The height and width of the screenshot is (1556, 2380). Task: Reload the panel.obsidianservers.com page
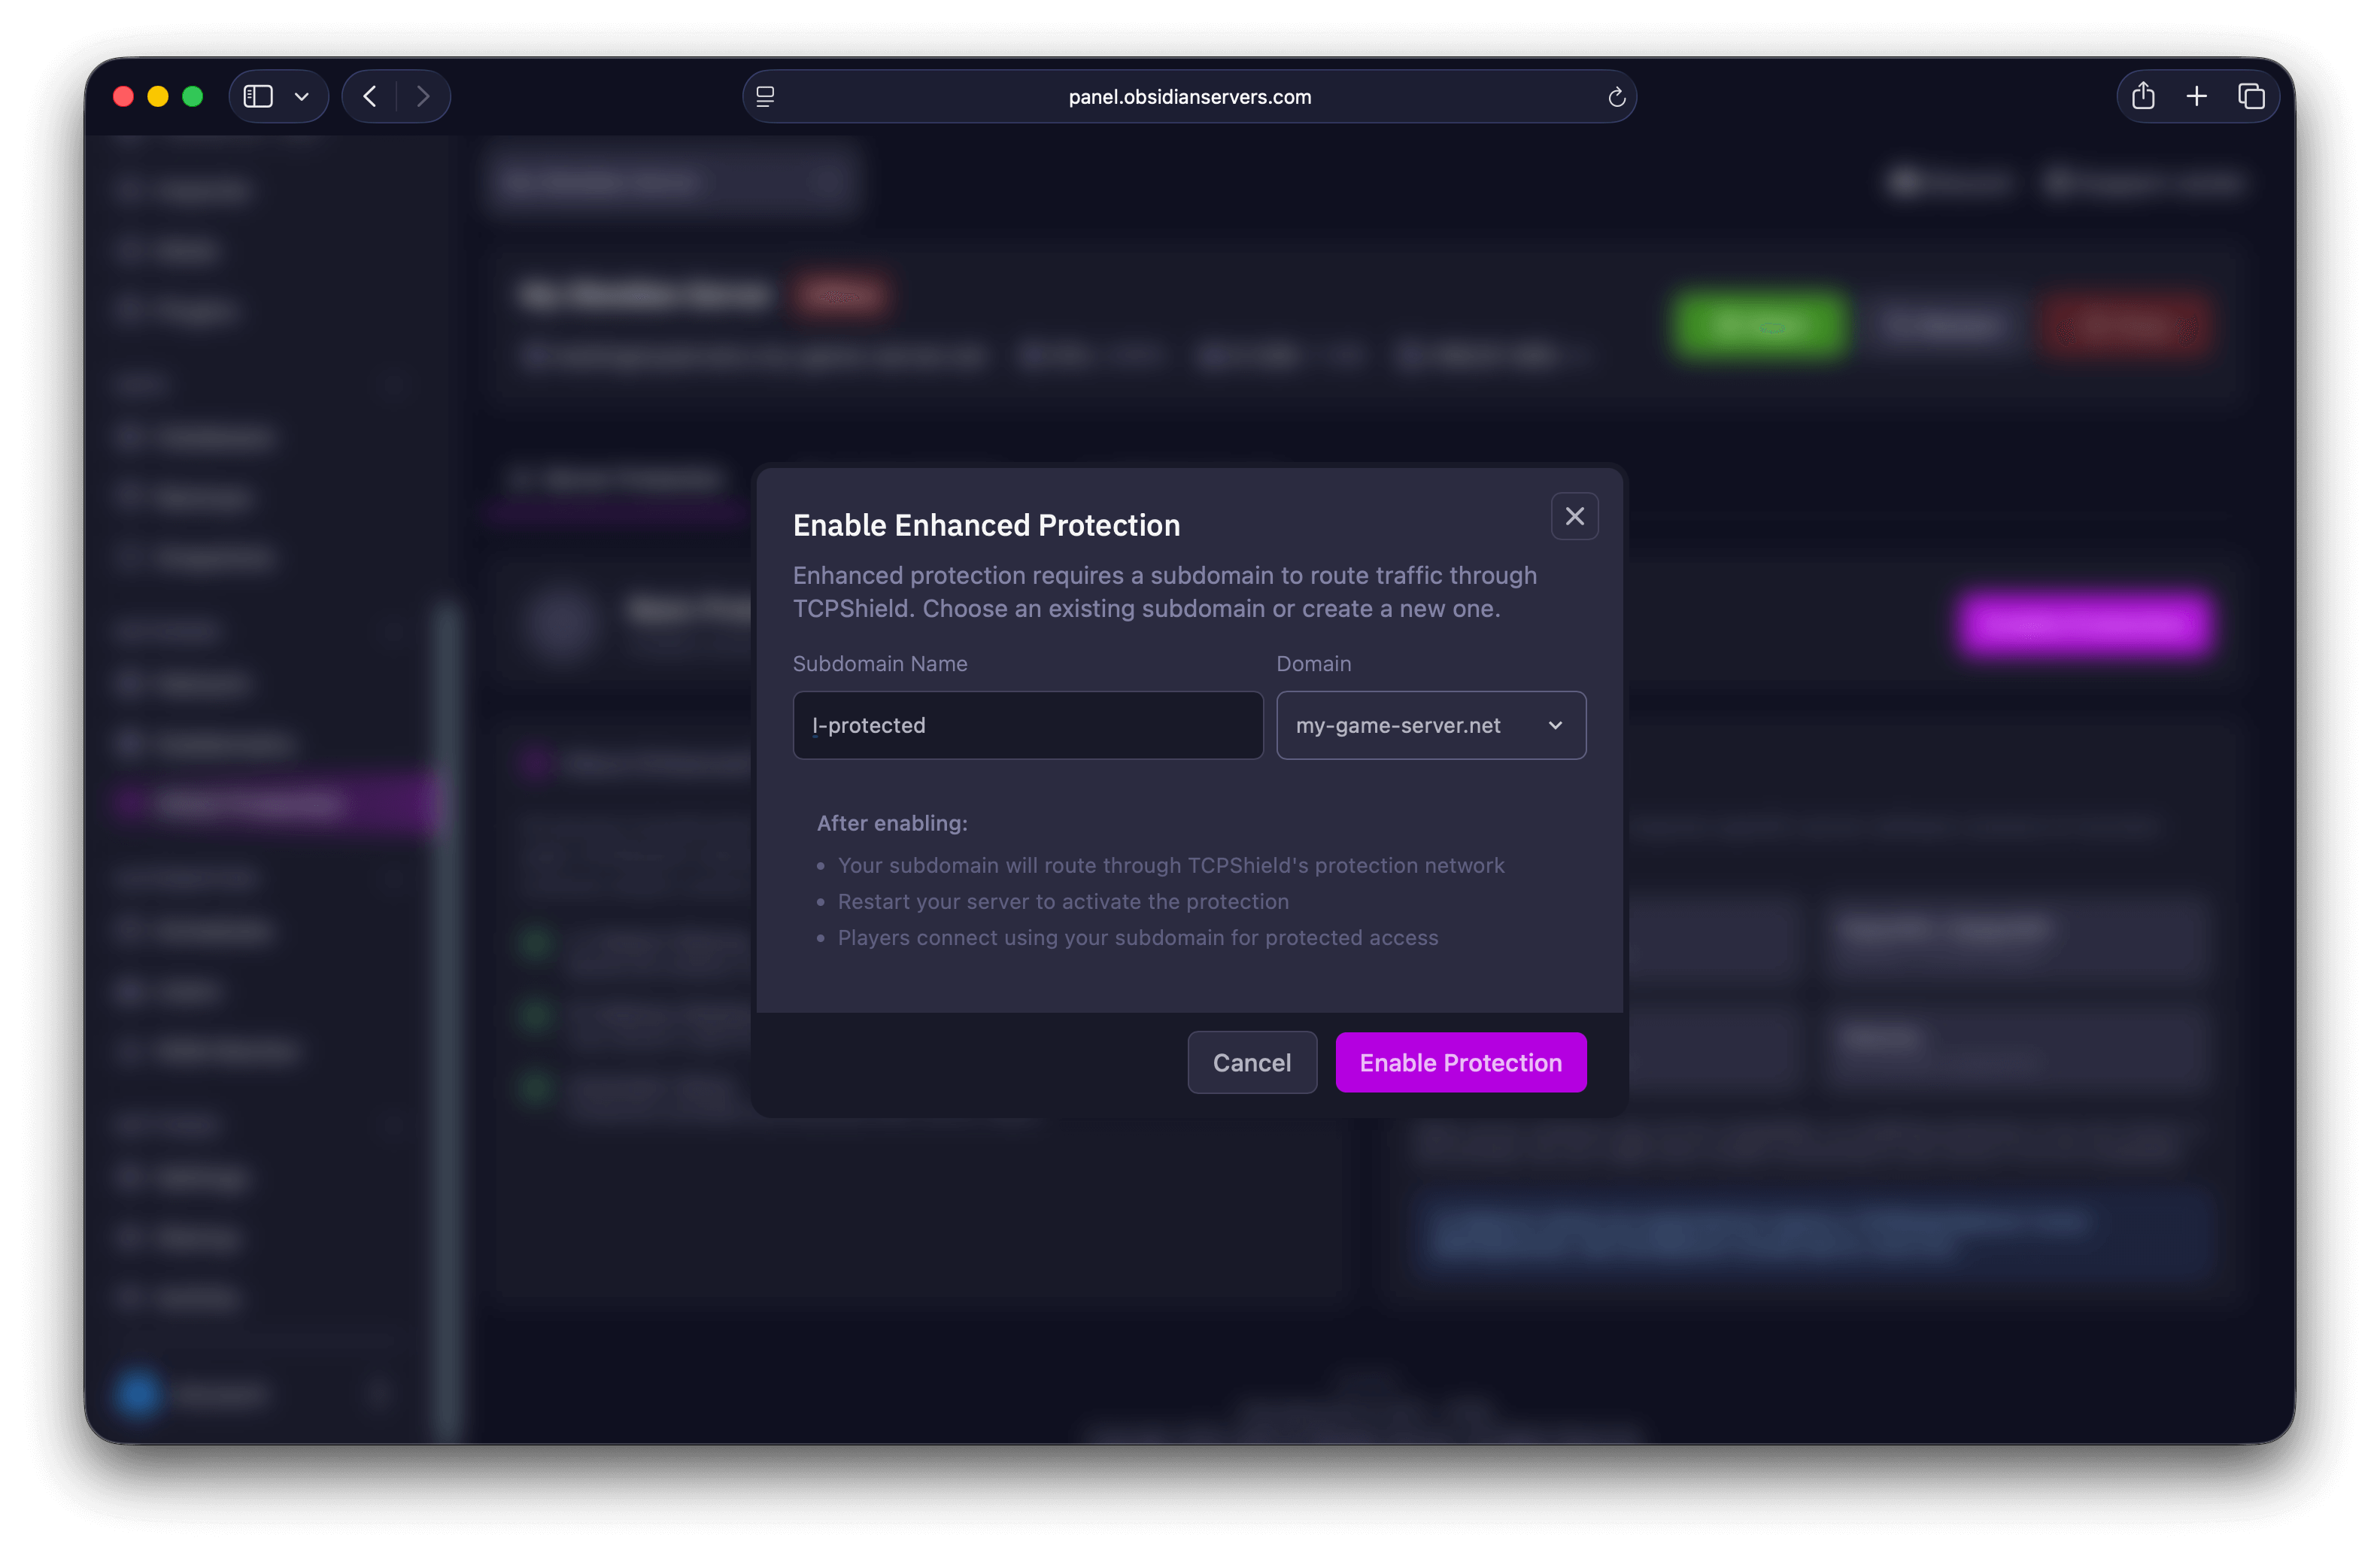1616,97
